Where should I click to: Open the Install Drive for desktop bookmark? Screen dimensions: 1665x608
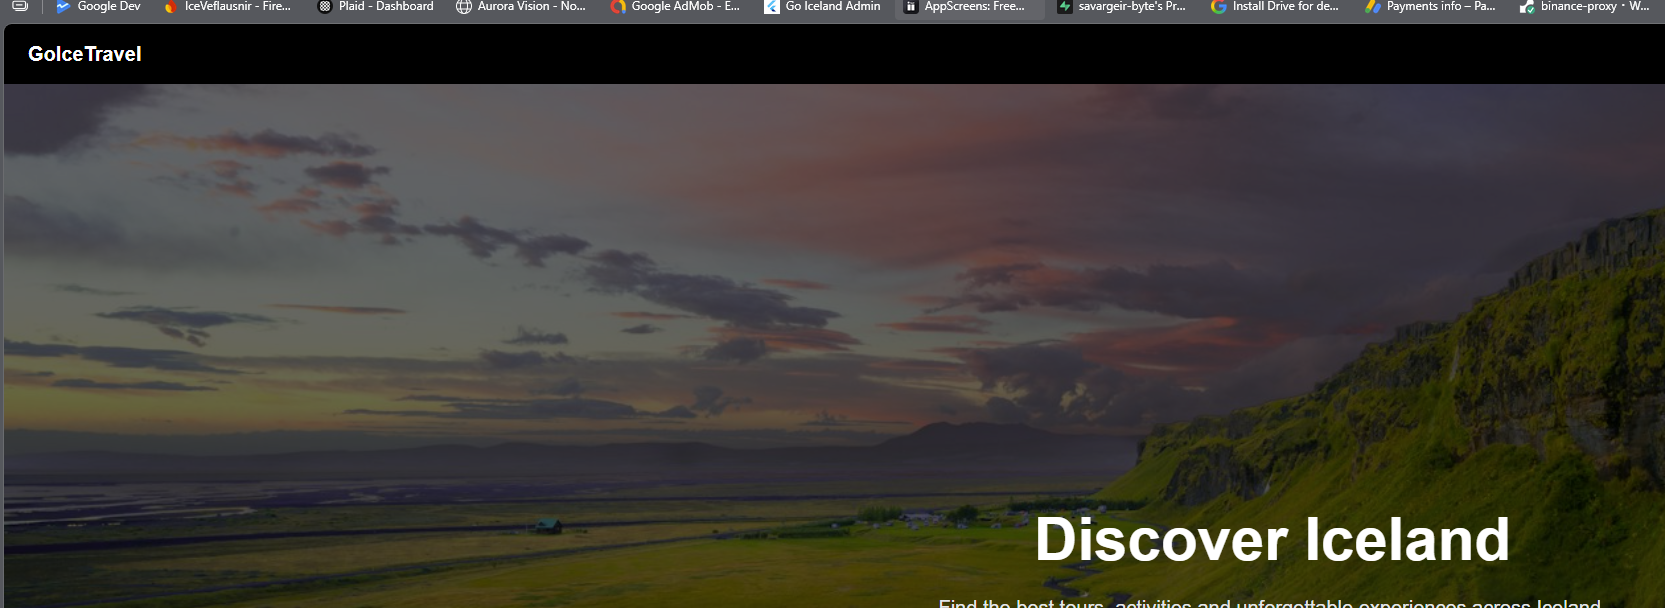[1285, 7]
